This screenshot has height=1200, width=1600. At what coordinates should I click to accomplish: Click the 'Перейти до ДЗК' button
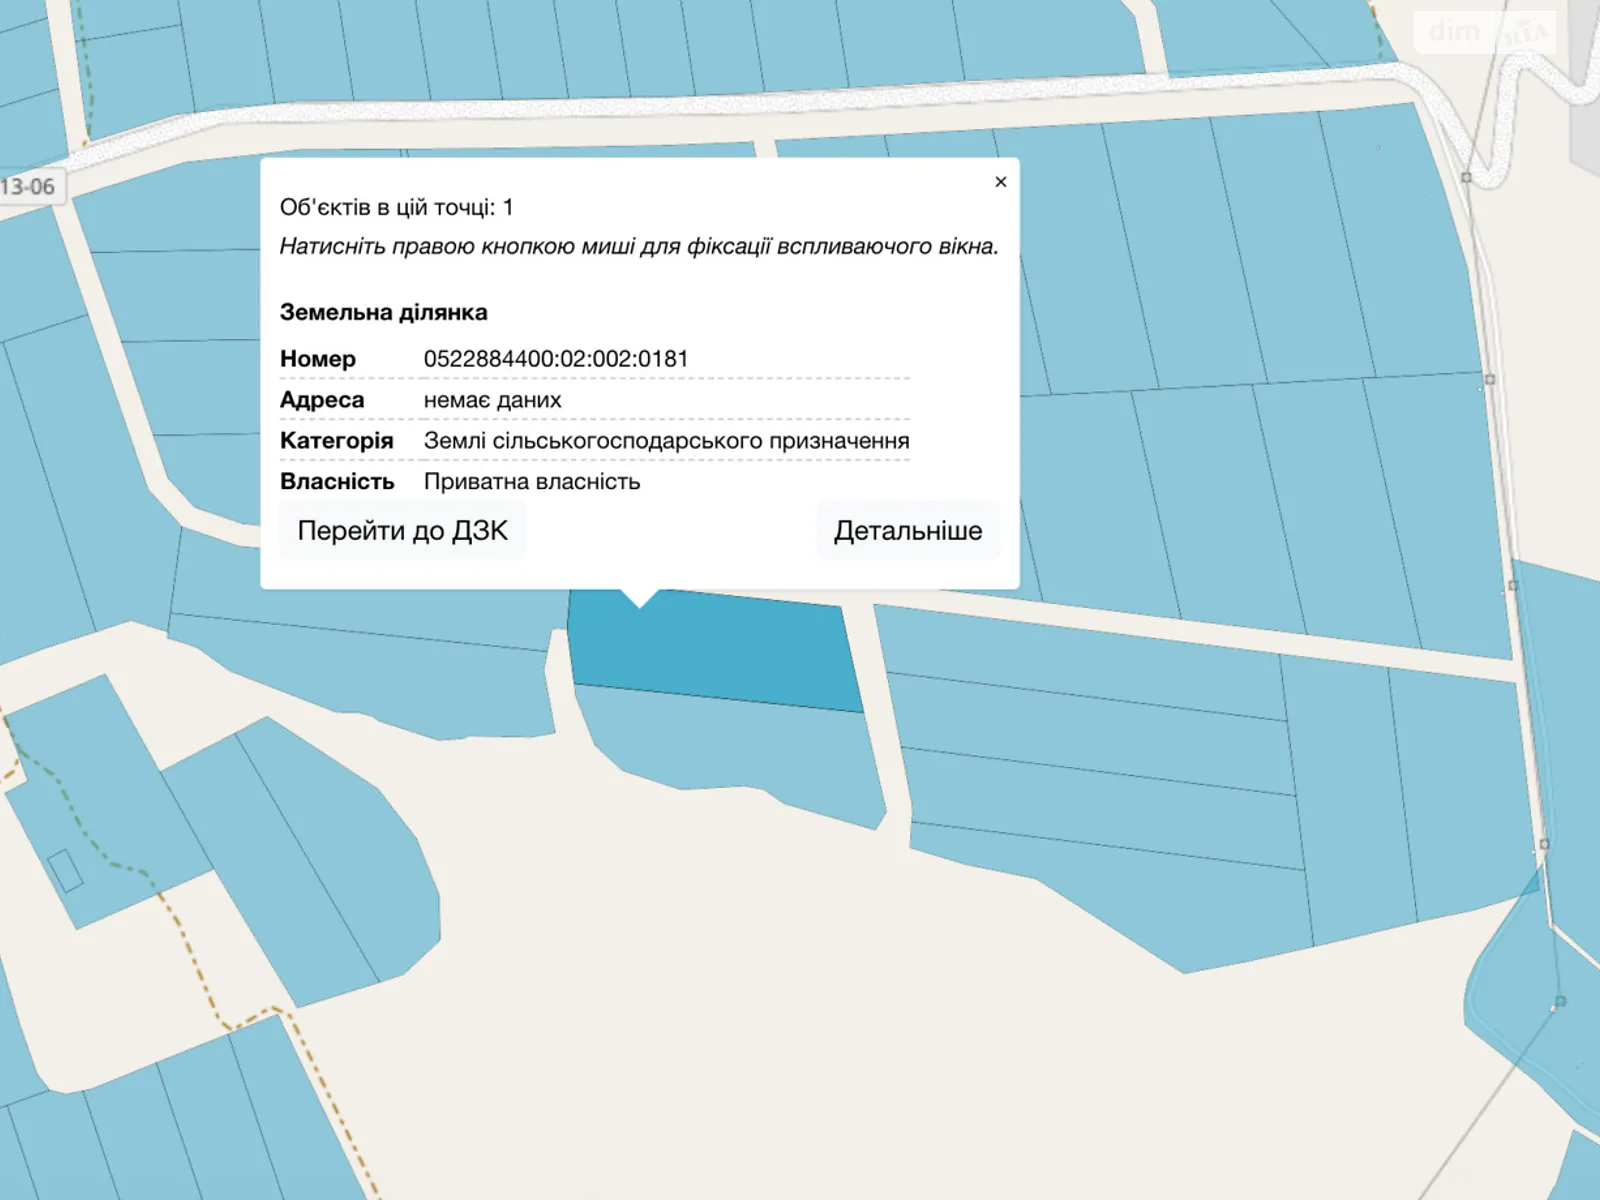(x=402, y=531)
